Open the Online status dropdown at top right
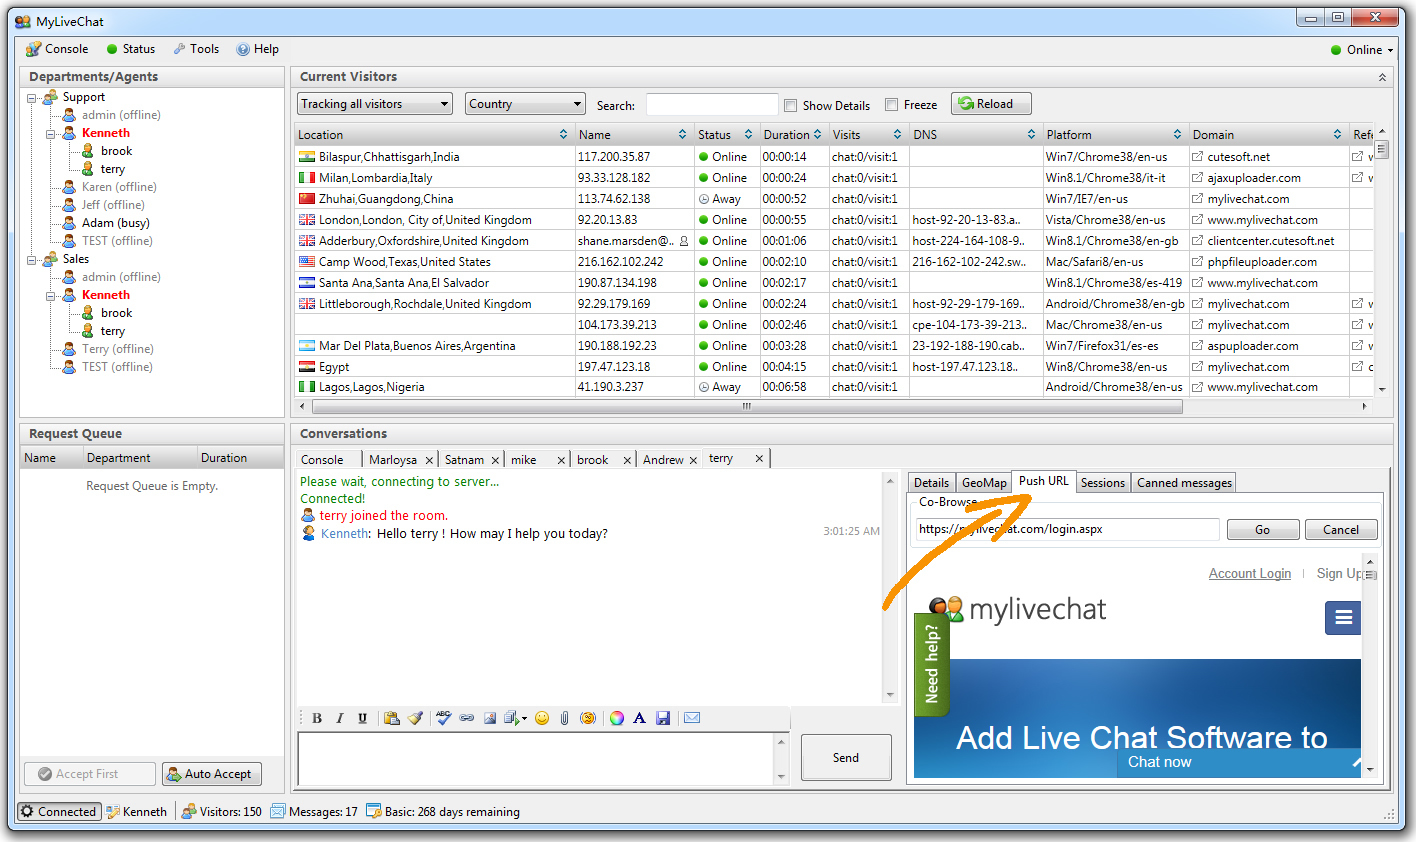Screen dimensions: 1416x842 point(1362,50)
